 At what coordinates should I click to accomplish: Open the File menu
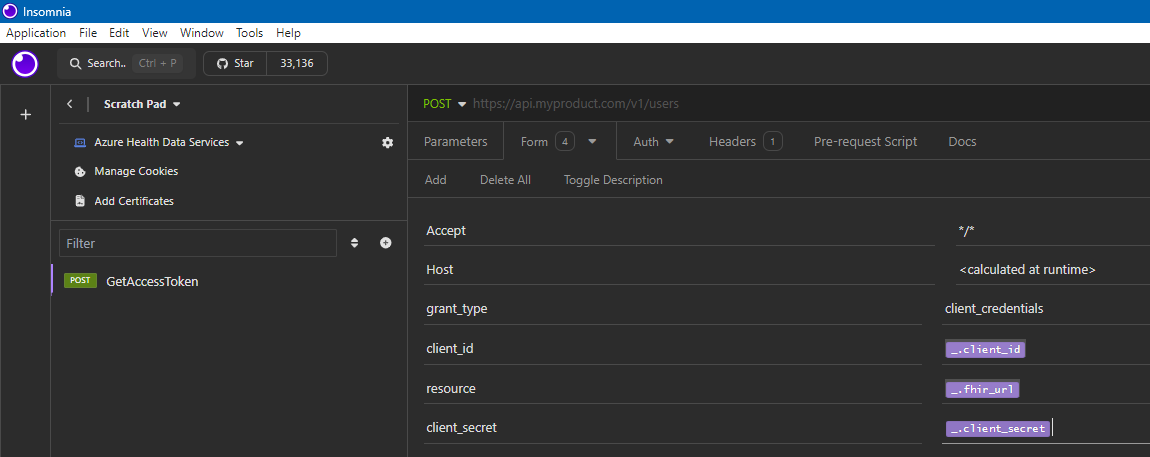(x=88, y=33)
